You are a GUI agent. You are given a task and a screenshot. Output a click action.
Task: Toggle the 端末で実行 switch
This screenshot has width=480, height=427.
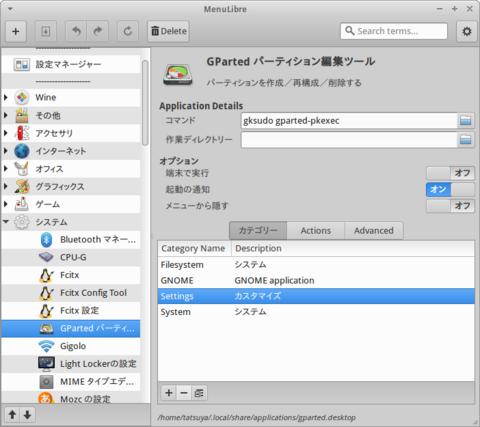point(450,173)
